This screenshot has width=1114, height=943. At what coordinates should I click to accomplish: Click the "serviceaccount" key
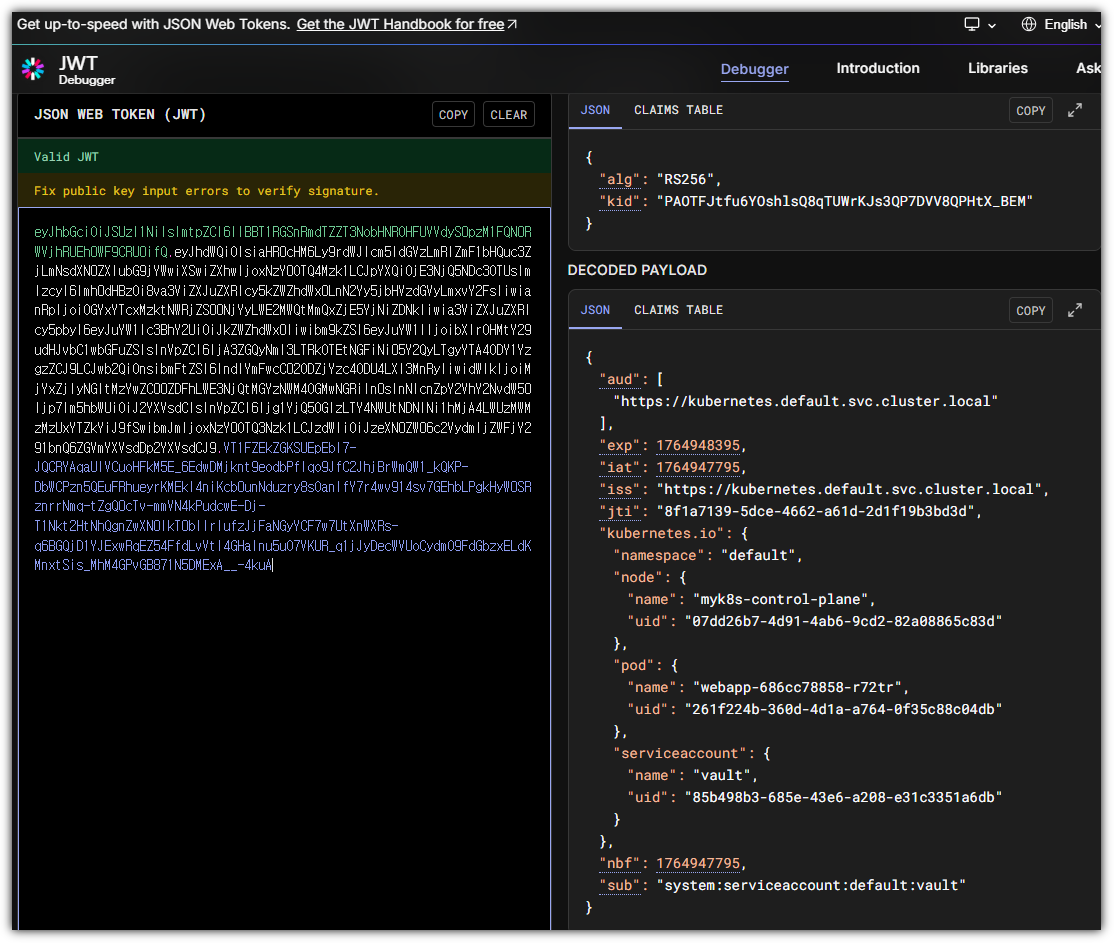[680, 753]
